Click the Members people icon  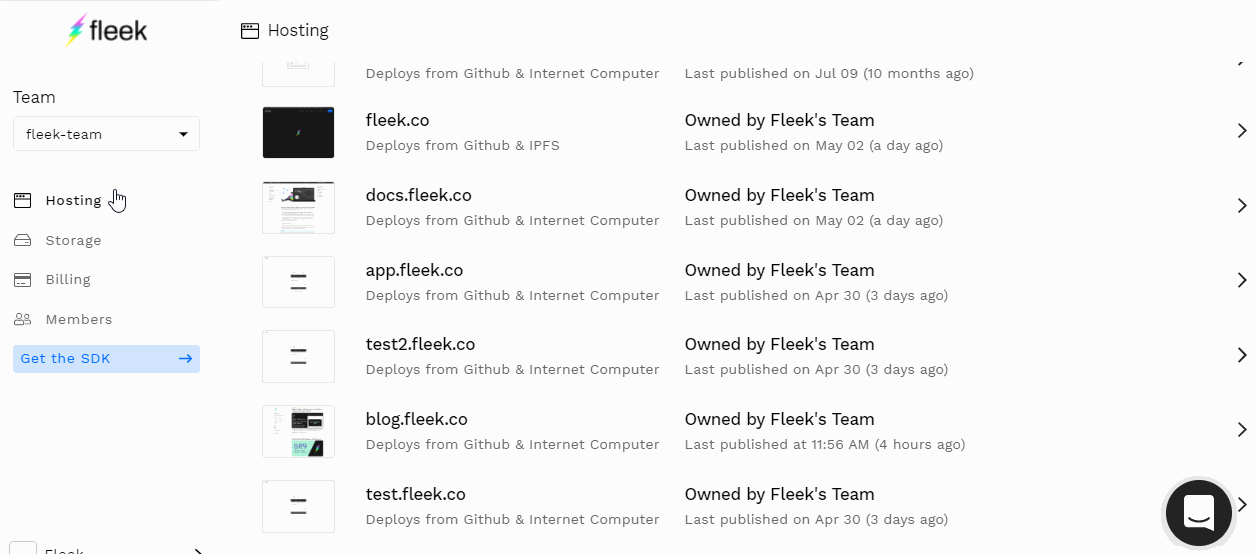click(x=23, y=320)
